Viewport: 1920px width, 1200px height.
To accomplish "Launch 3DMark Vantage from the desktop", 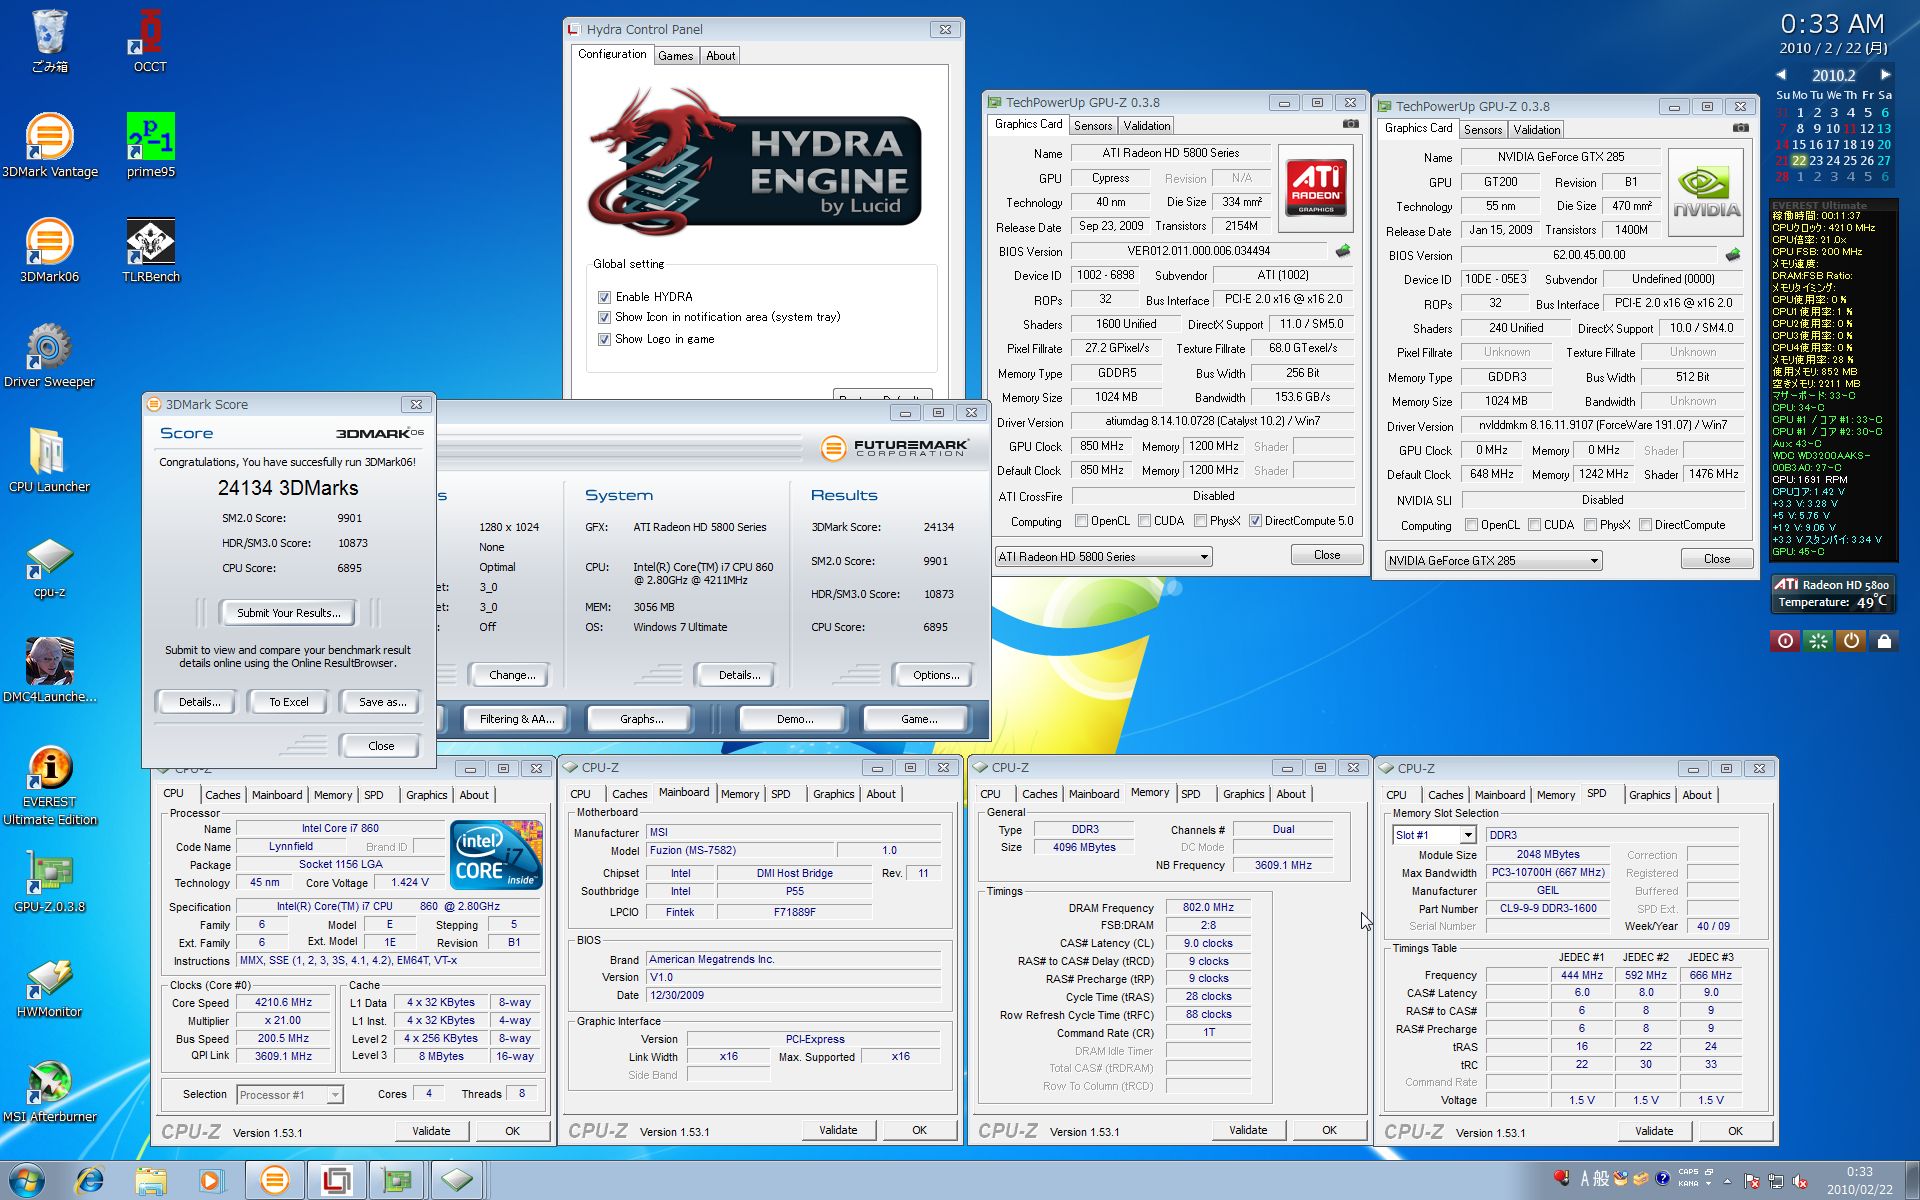I will coord(49,145).
